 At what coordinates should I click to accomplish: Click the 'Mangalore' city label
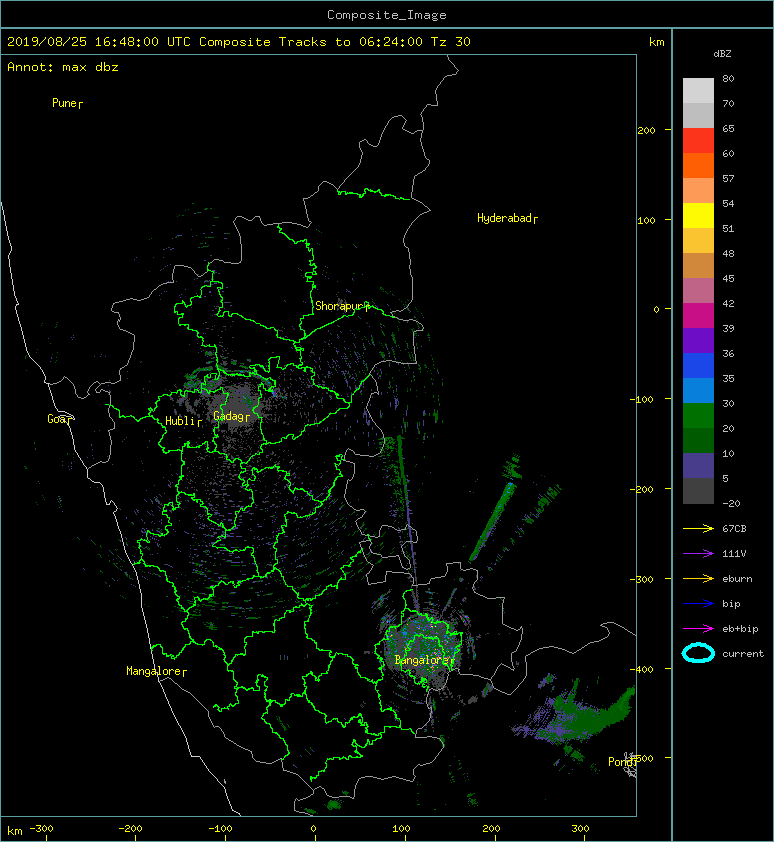(154, 671)
